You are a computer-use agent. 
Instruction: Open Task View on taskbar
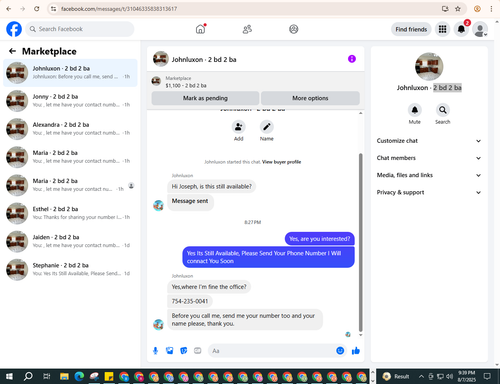(47, 377)
